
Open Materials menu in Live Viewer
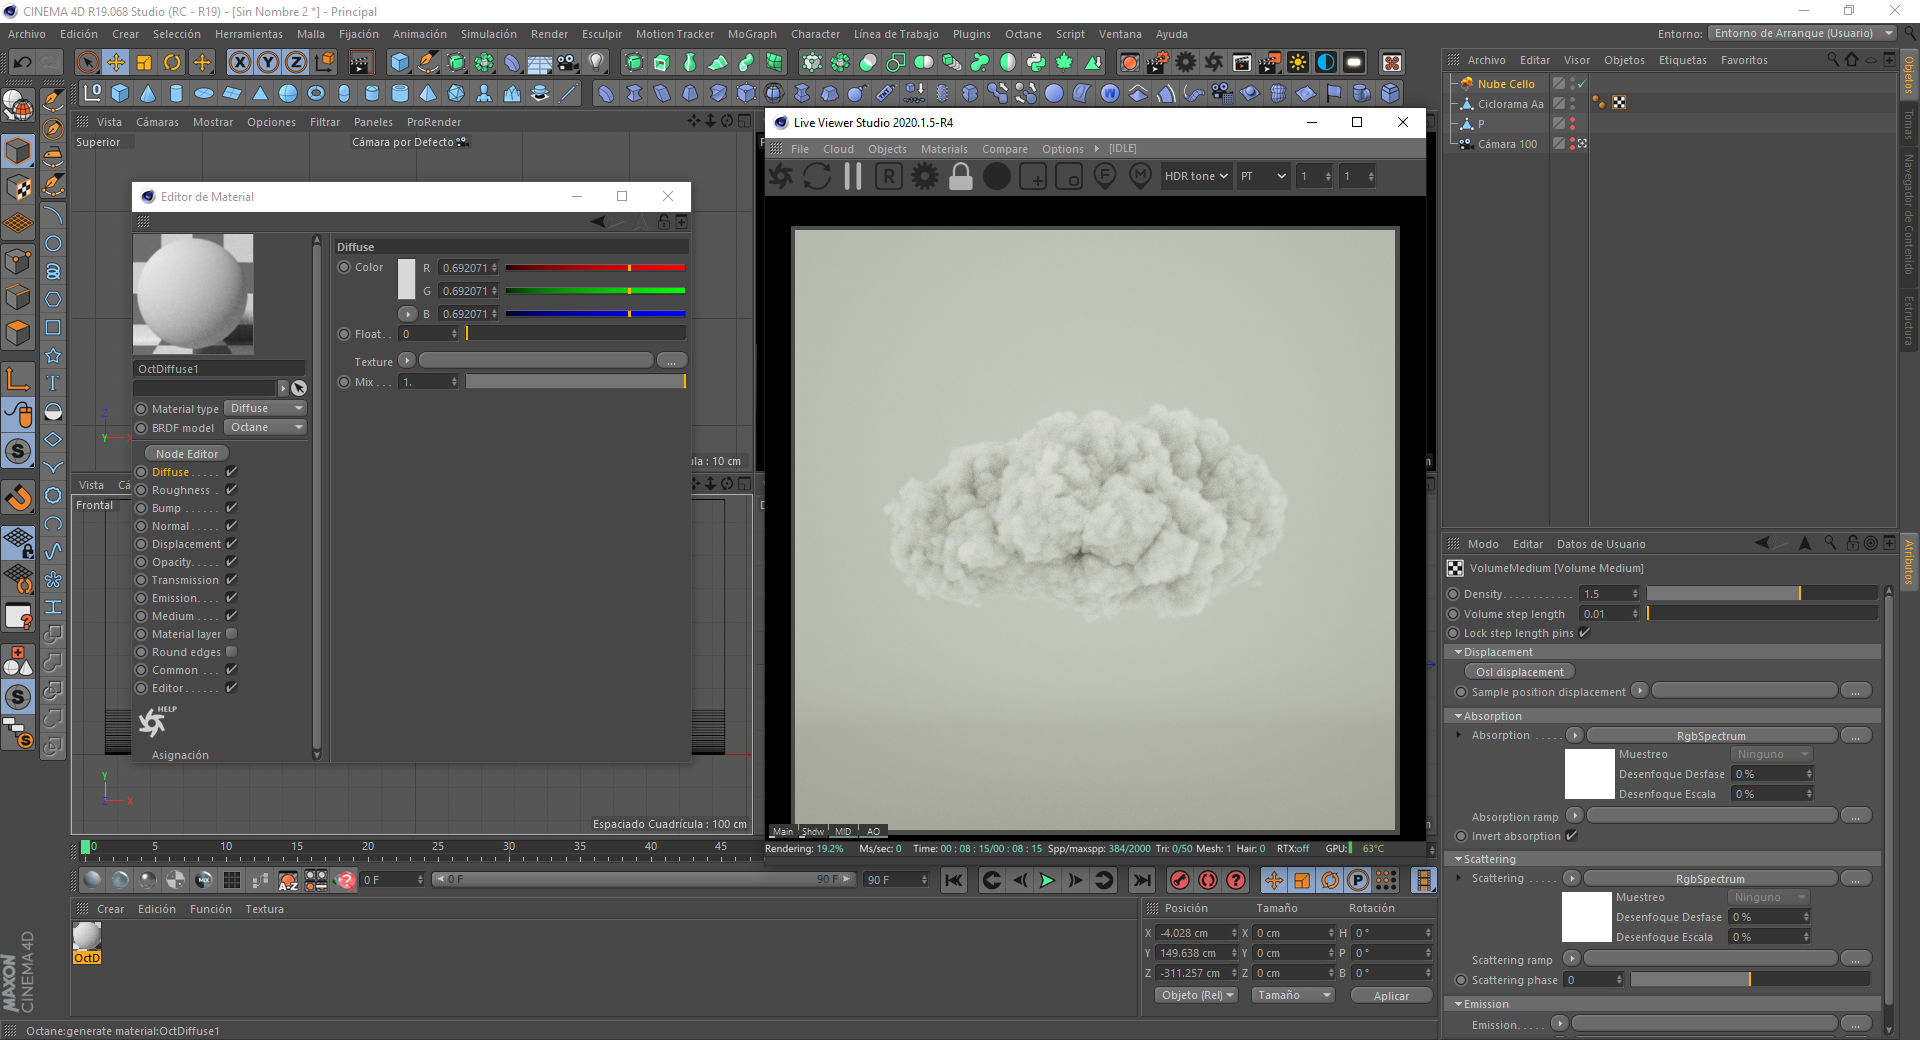coord(943,149)
